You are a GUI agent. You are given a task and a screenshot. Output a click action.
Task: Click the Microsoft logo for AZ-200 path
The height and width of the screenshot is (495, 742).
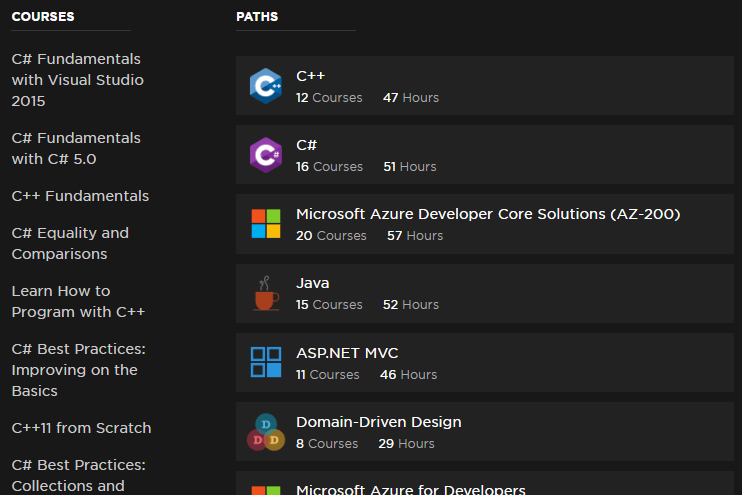coord(265,223)
